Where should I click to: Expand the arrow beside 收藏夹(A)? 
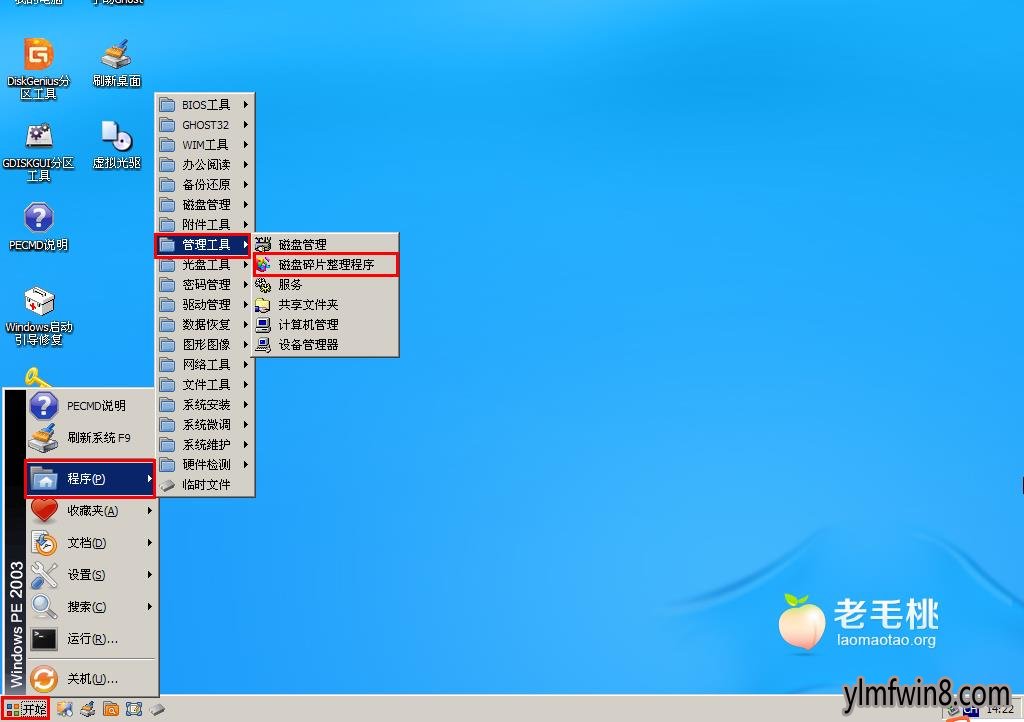click(x=150, y=510)
